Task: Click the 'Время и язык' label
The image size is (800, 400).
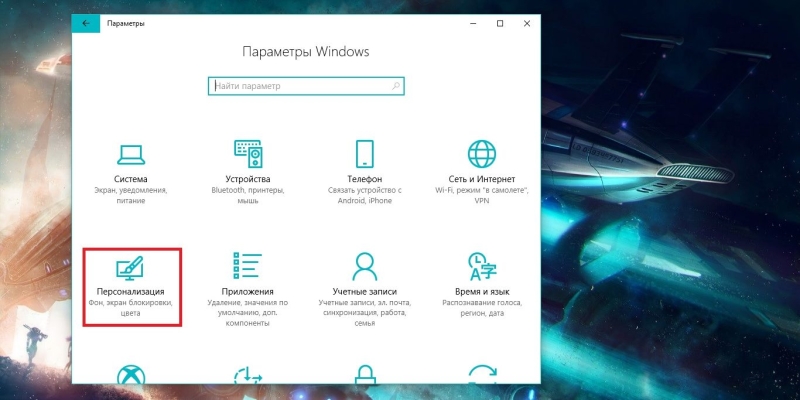Action: [482, 292]
